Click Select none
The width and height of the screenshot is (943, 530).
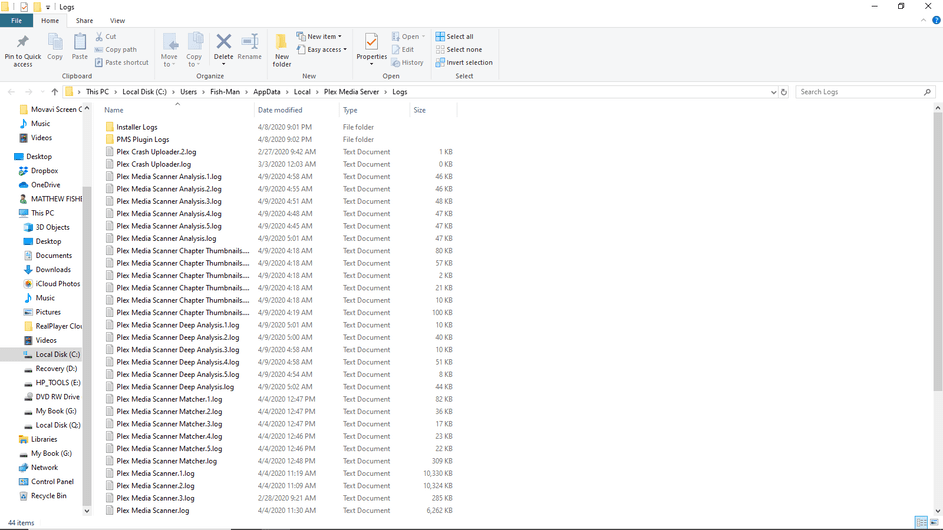(458, 49)
